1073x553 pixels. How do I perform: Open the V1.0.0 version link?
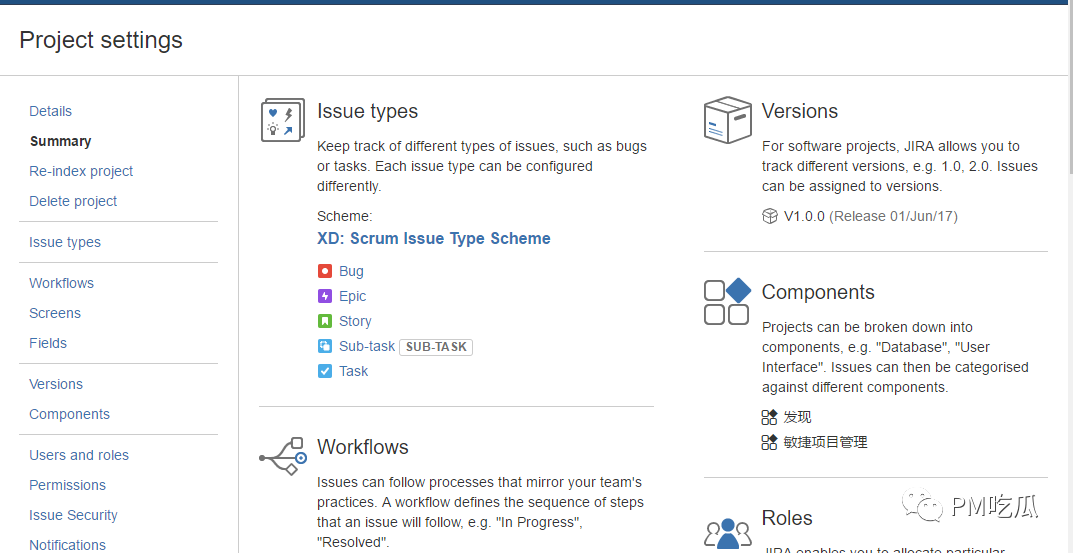tap(804, 216)
